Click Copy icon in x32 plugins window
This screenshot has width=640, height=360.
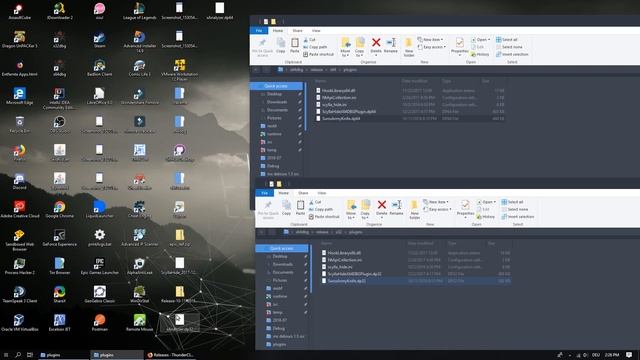point(287,208)
